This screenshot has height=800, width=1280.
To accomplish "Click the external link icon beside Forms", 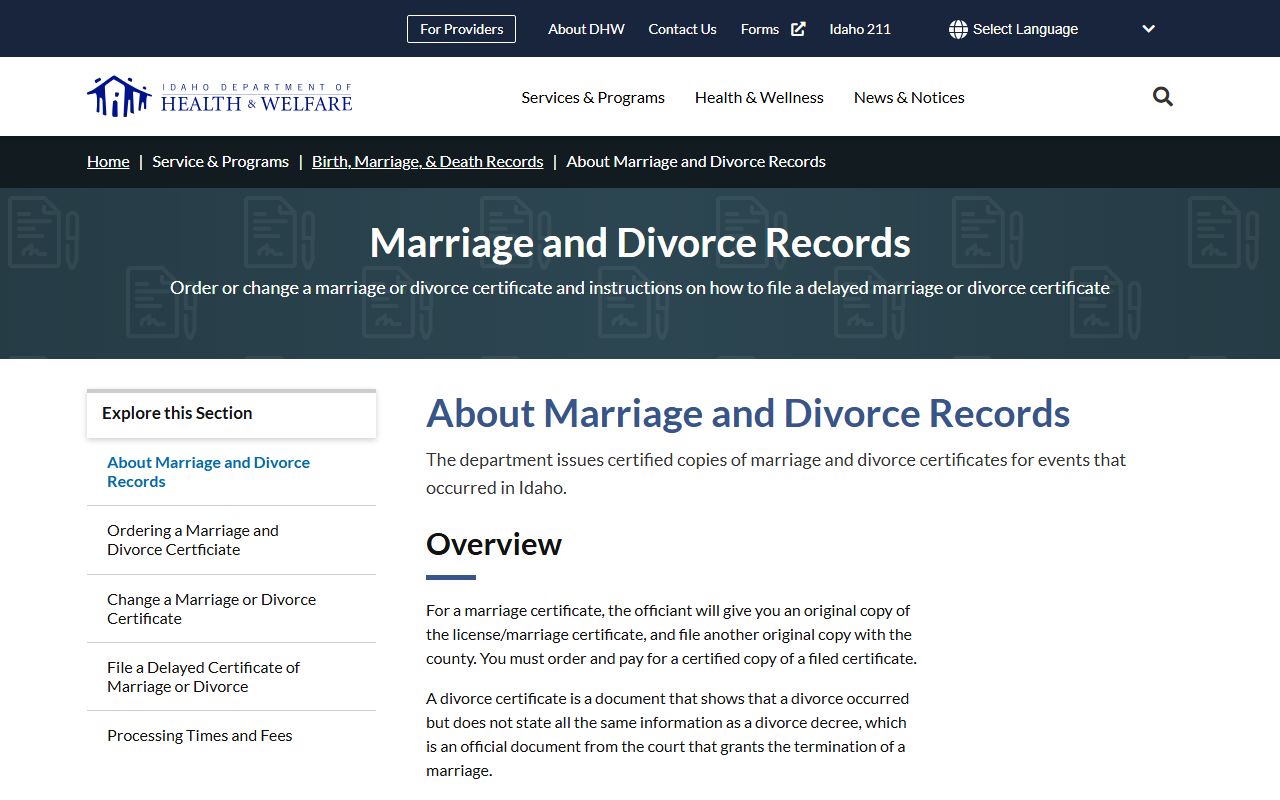I will coord(798,29).
